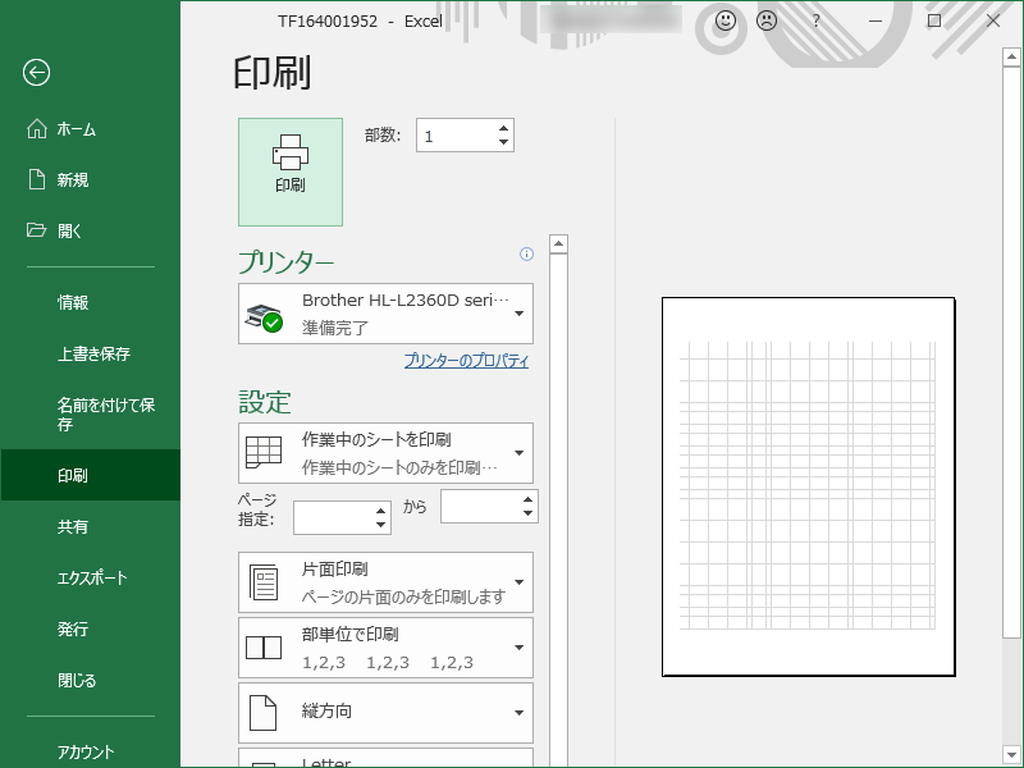Click the プリンターのプロパティ link
Image resolution: width=1024 pixels, height=768 pixels.
[x=464, y=361]
